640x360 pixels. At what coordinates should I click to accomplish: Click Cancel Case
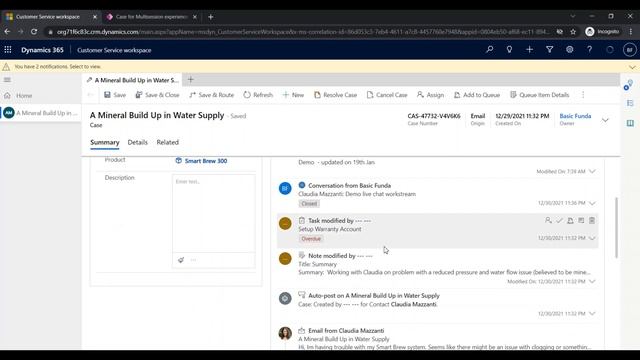coord(387,95)
